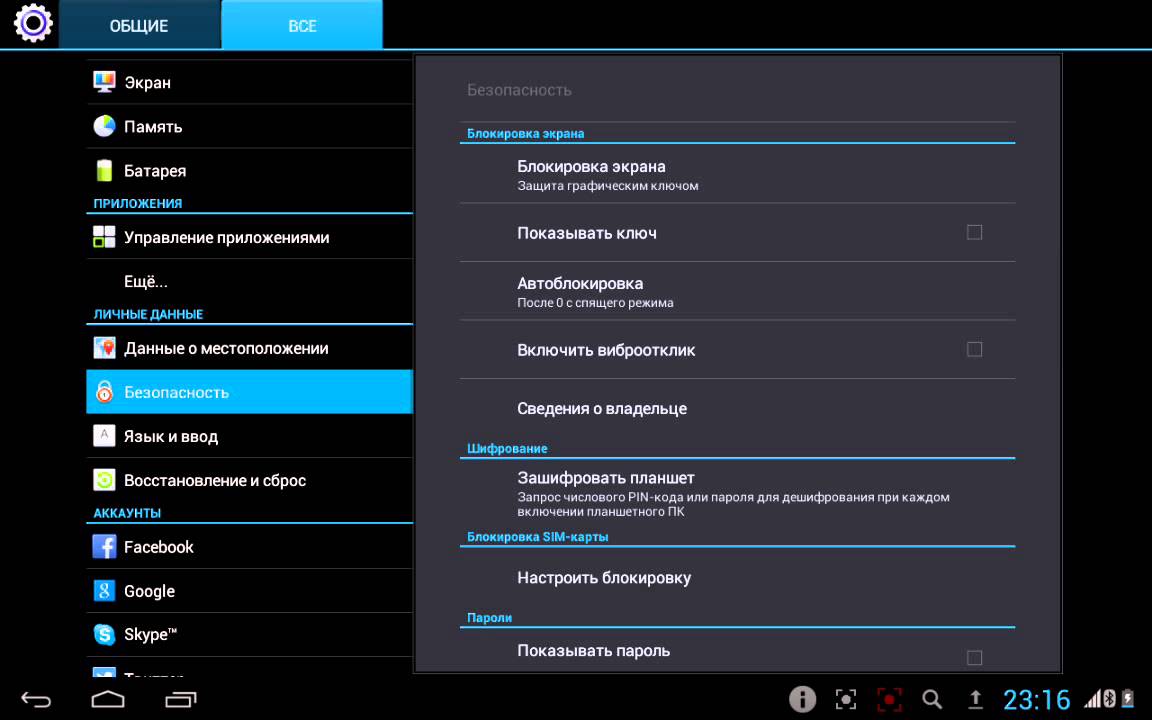
Task: Open the Память settings row
Action: point(250,126)
